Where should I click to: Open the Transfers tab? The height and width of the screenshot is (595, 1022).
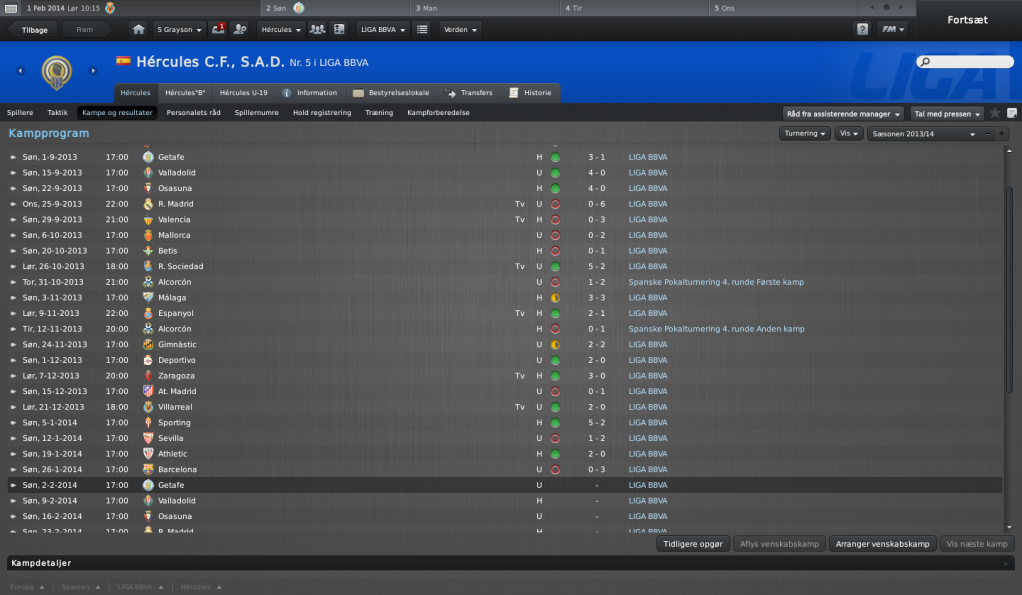point(469,93)
